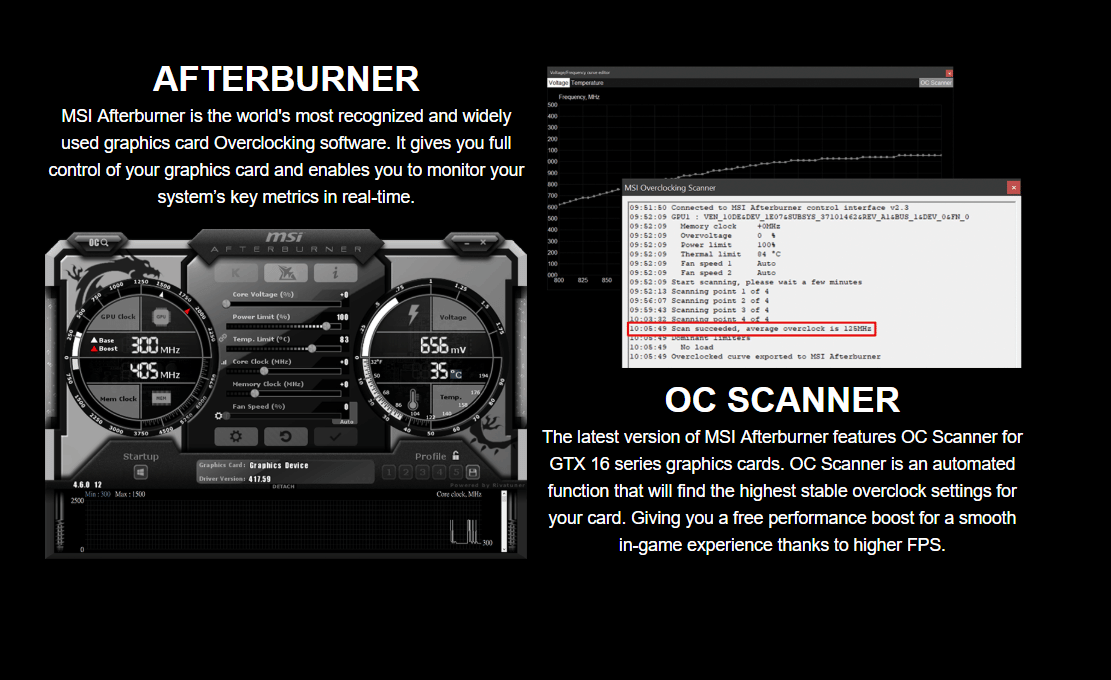Viewport: 1111px width, 680px height.
Task: Reset settings with the circular arrow button
Action: pos(286,437)
